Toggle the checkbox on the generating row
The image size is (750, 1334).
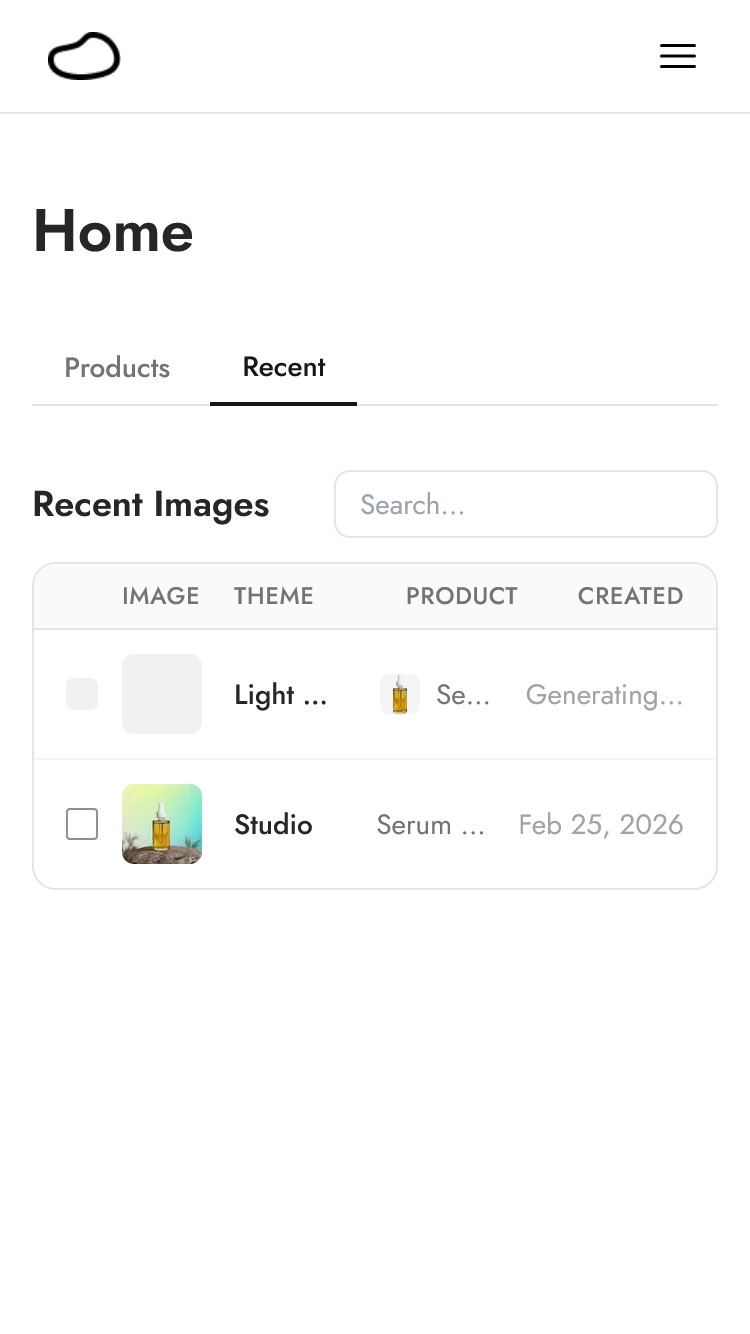tap(82, 694)
